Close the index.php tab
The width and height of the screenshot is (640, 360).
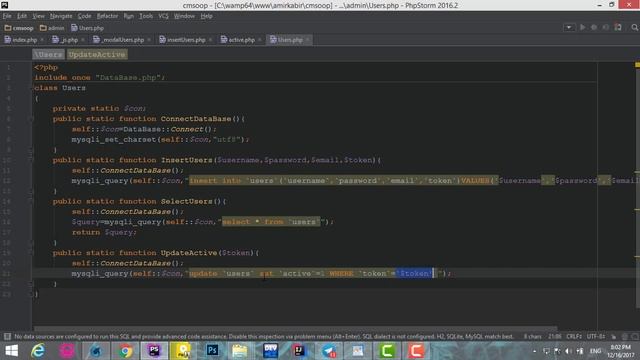coord(42,40)
